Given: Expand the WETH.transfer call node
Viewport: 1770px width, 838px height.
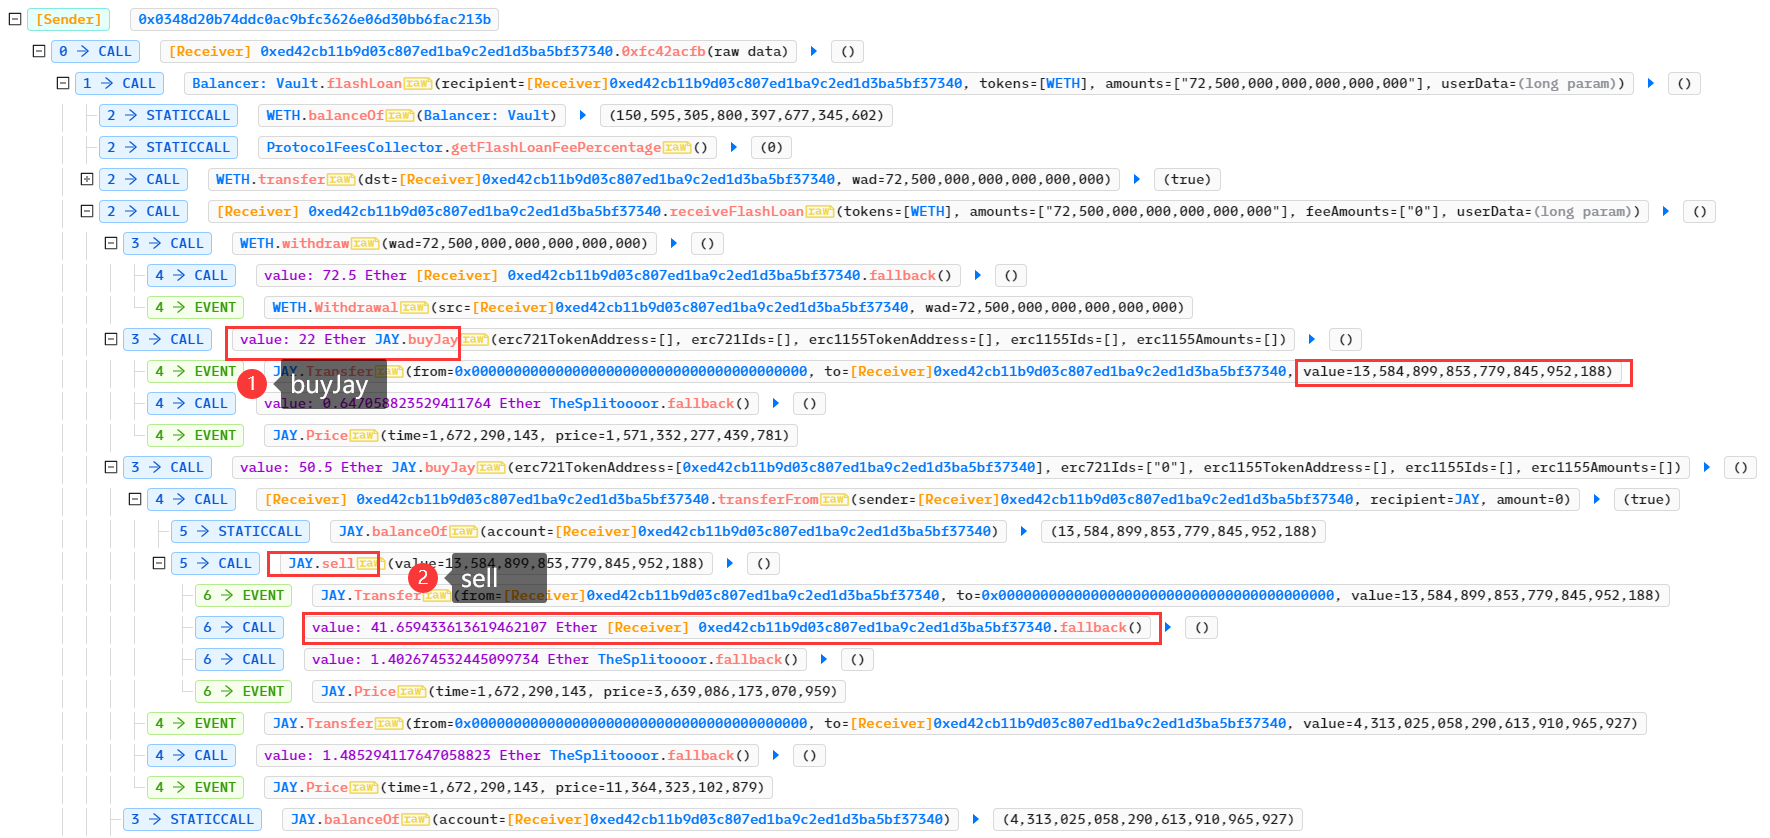Looking at the screenshot, I should pos(87,179).
